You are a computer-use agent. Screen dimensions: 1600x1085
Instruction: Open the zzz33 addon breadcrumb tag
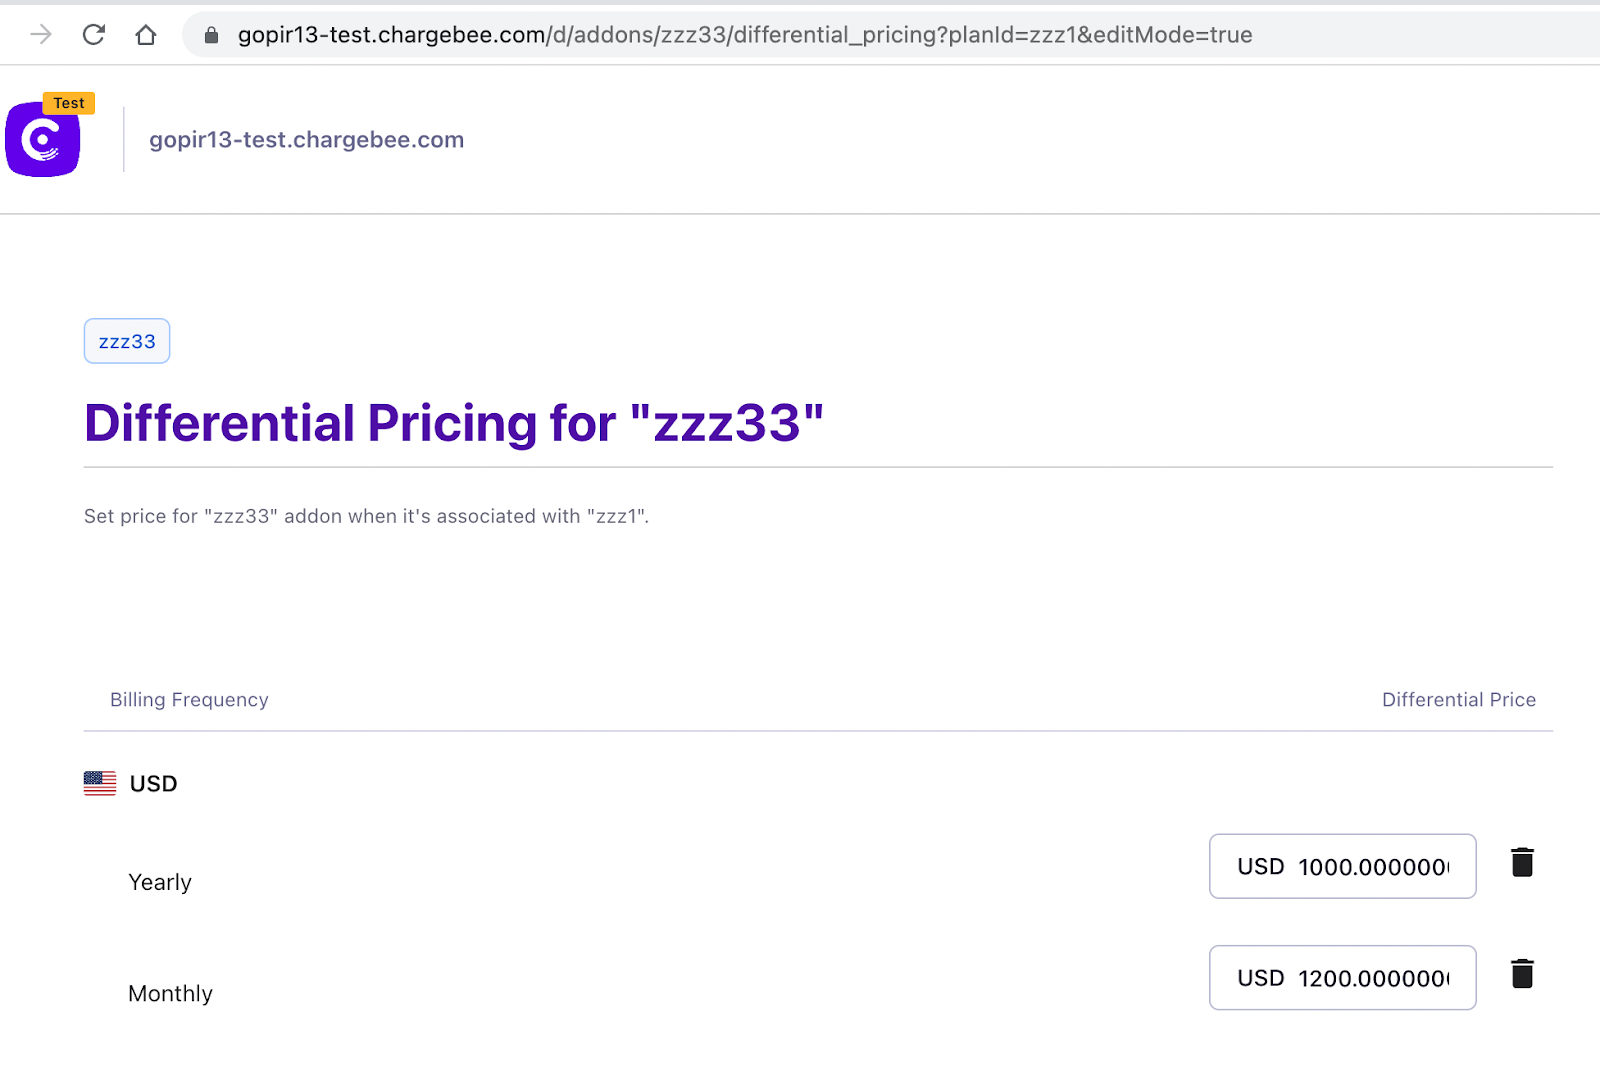click(127, 341)
